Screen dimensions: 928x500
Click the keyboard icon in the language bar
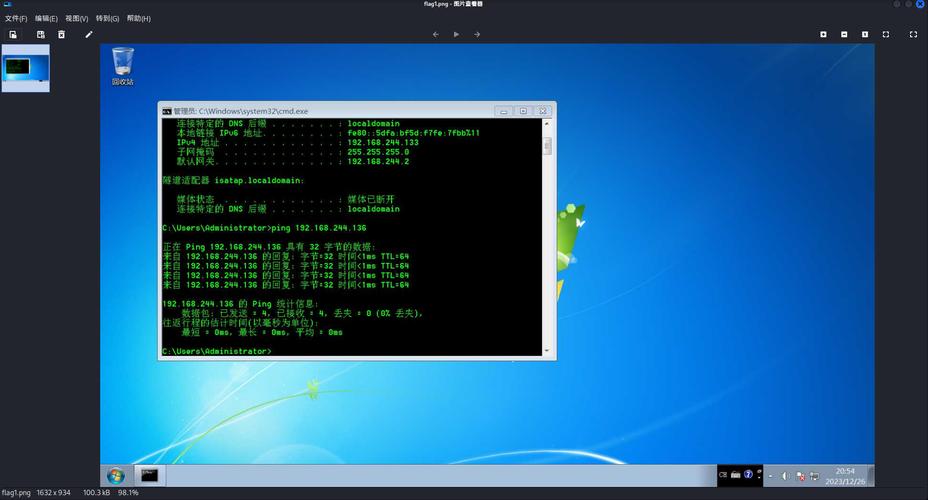click(735, 475)
